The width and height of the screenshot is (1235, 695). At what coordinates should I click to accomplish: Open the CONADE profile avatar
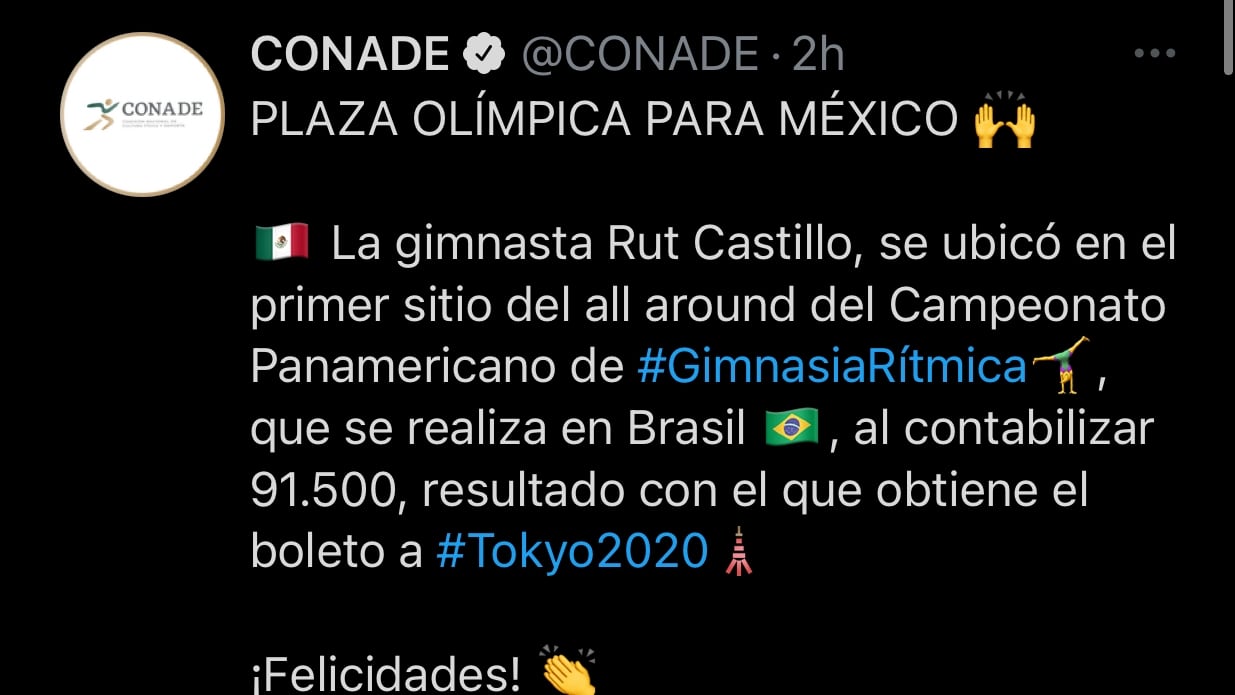pyautogui.click(x=141, y=114)
